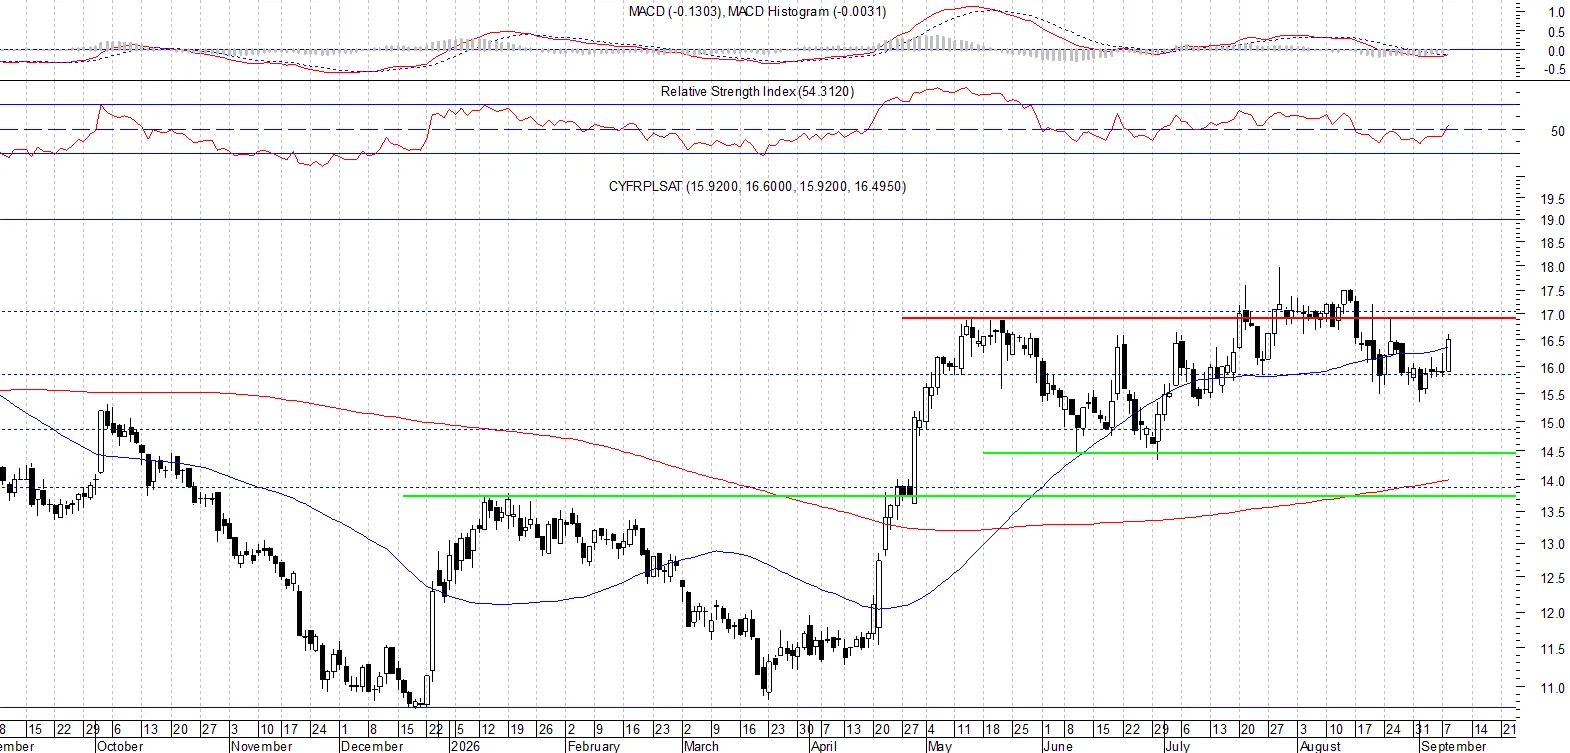Viewport: 1570px width, 753px height.
Task: Click the red resistance line at 17.0
Action: click(x=1208, y=318)
